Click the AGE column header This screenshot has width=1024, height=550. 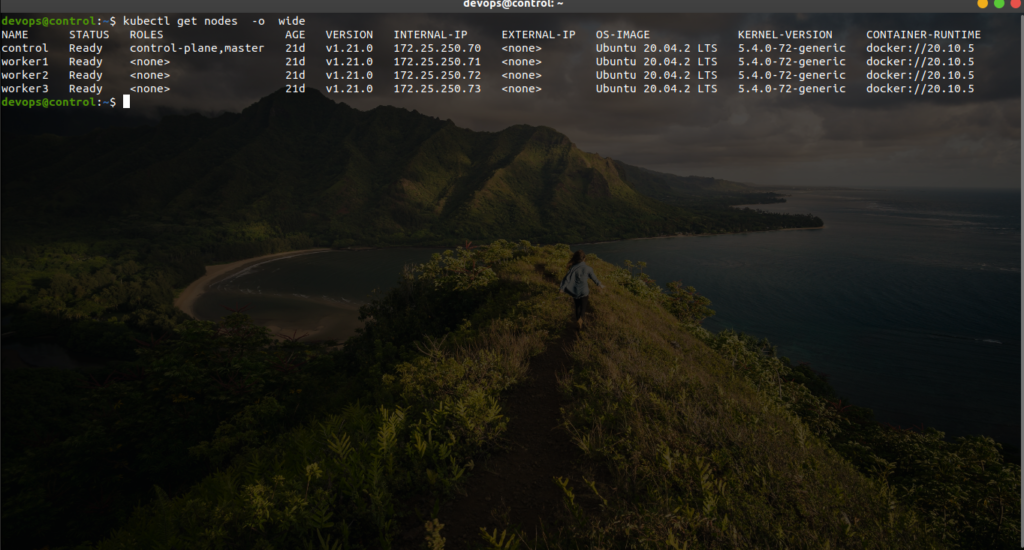[295, 35]
